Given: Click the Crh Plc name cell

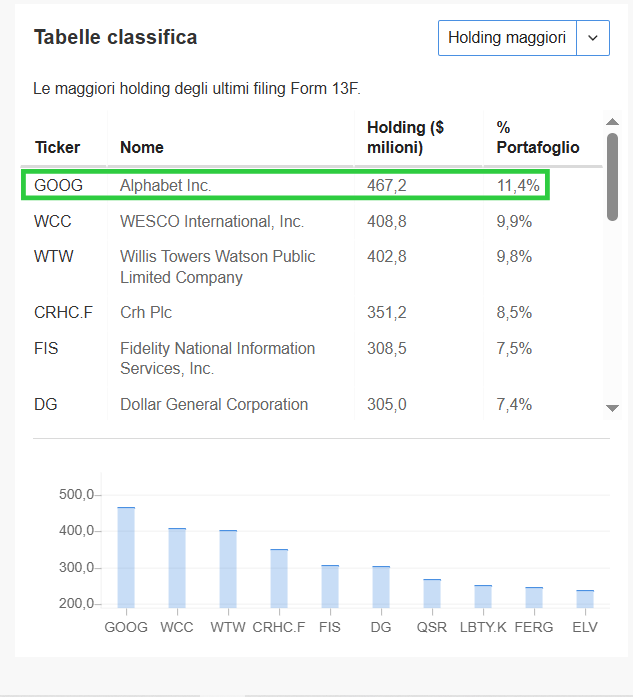Looking at the screenshot, I should [x=146, y=312].
